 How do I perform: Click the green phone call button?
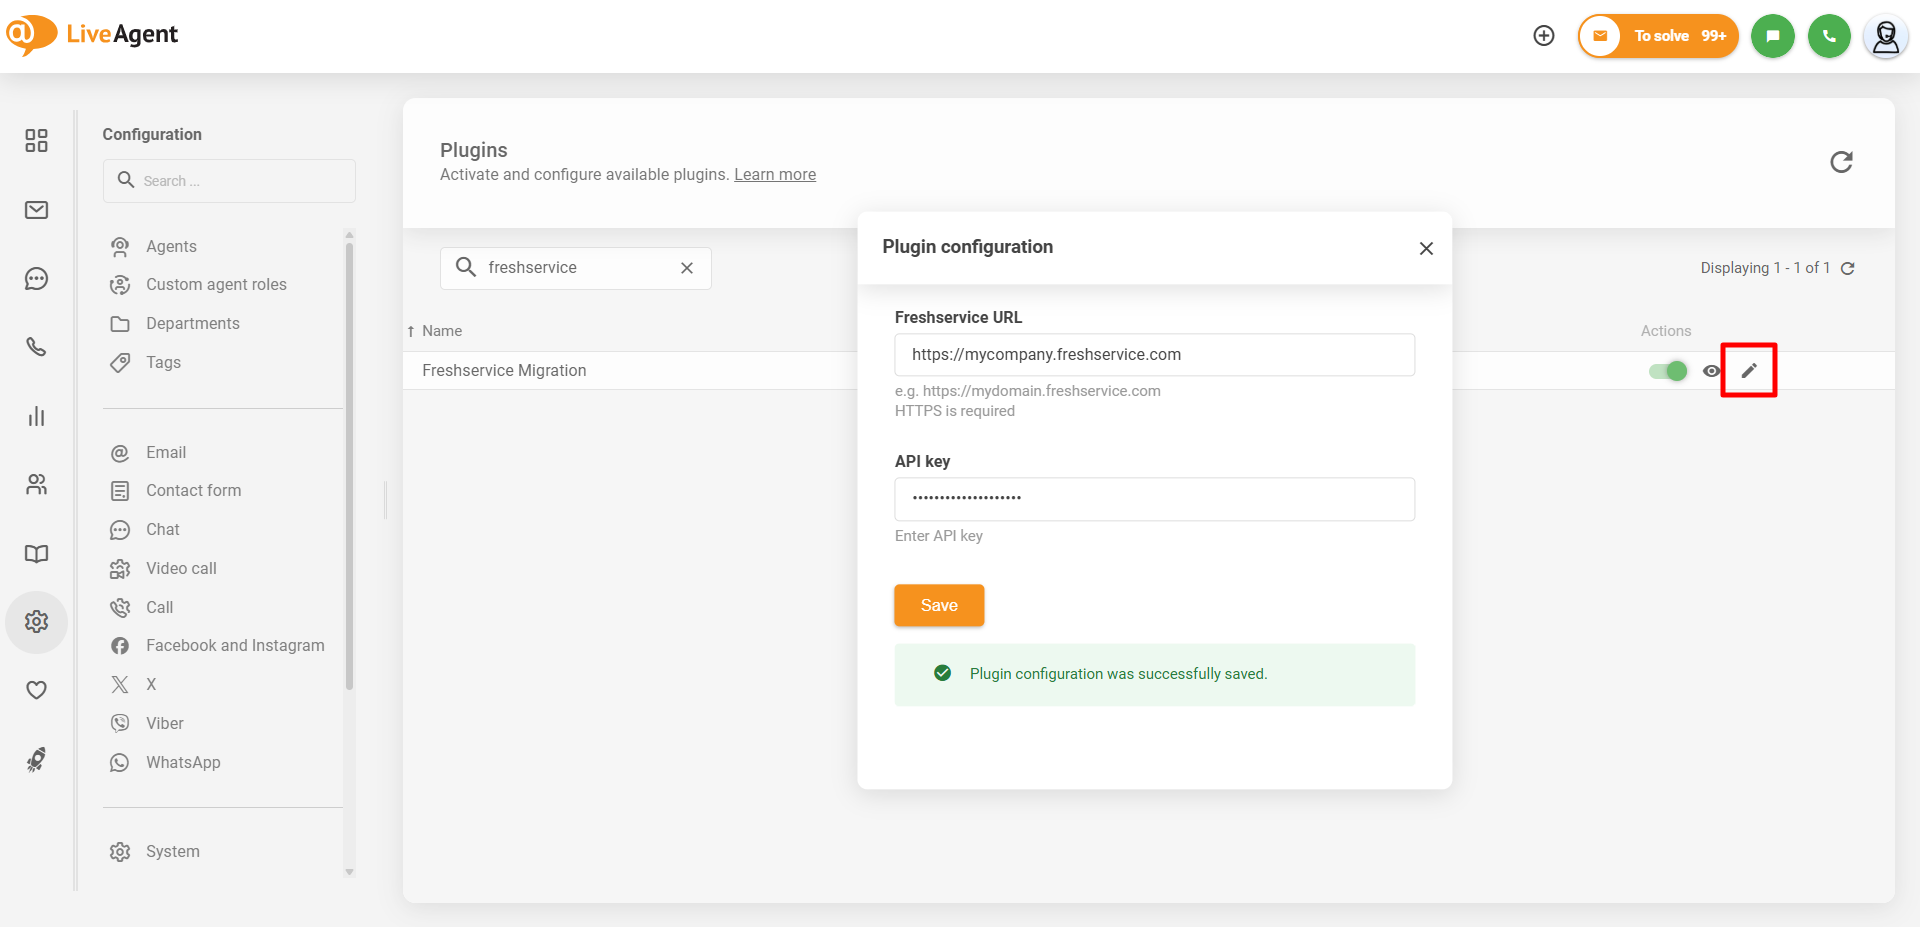[1829, 36]
